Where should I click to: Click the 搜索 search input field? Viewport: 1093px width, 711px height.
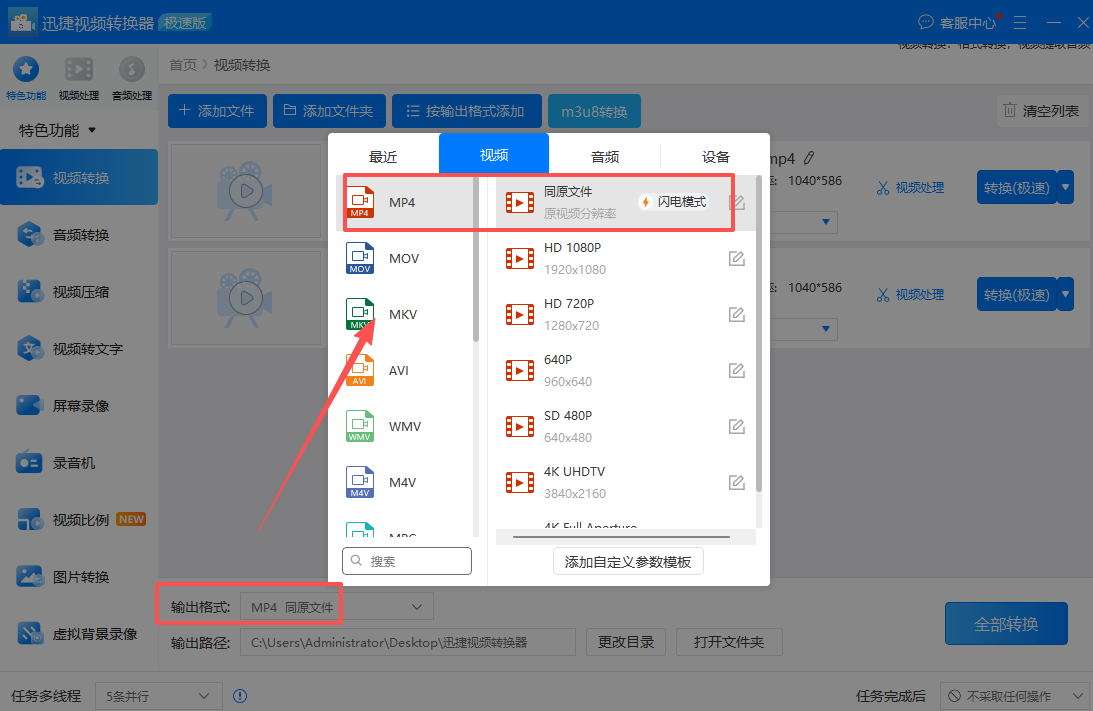pos(407,561)
